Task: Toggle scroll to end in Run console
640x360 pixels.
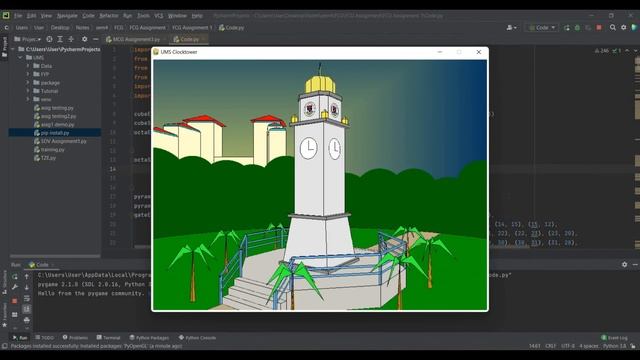Action: [x=27, y=309]
